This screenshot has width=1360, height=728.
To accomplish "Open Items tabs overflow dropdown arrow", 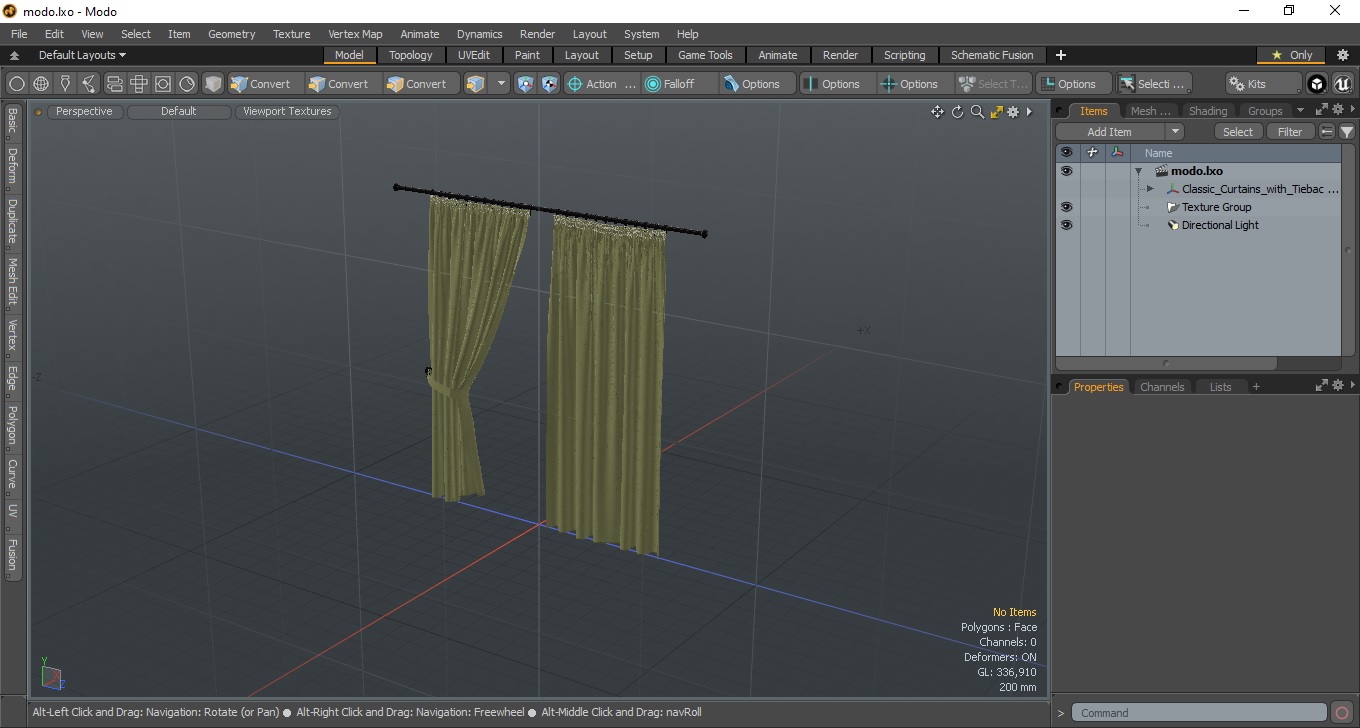I will click(1300, 110).
